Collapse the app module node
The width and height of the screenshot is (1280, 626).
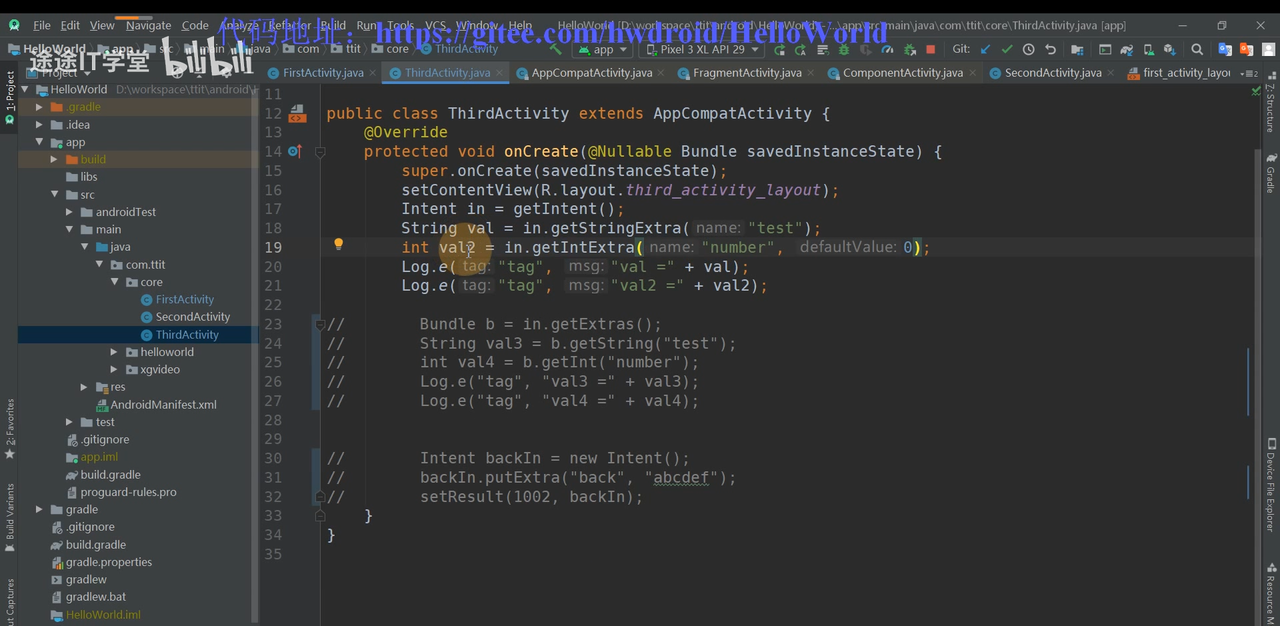(x=40, y=142)
